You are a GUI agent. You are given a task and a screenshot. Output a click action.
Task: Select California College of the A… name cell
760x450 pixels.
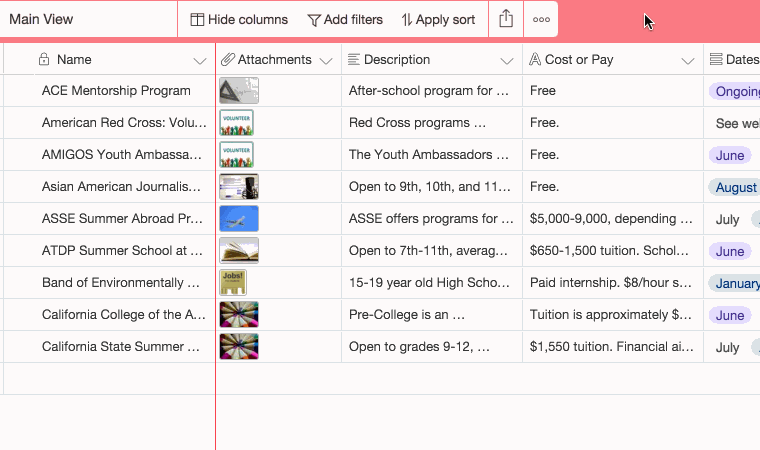110,315
